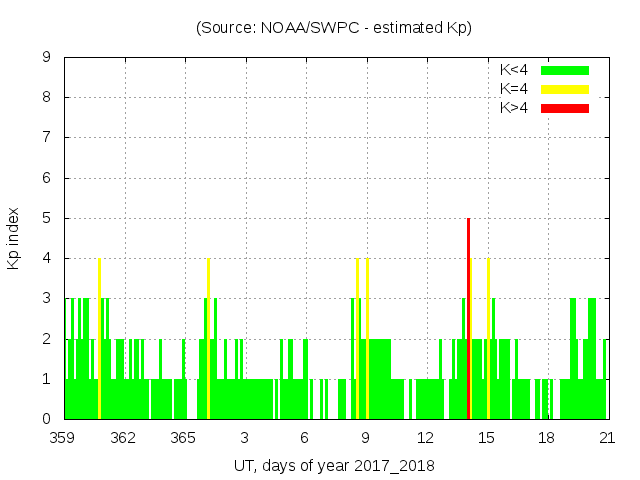Click x-axis tick label 21

pos(607,438)
